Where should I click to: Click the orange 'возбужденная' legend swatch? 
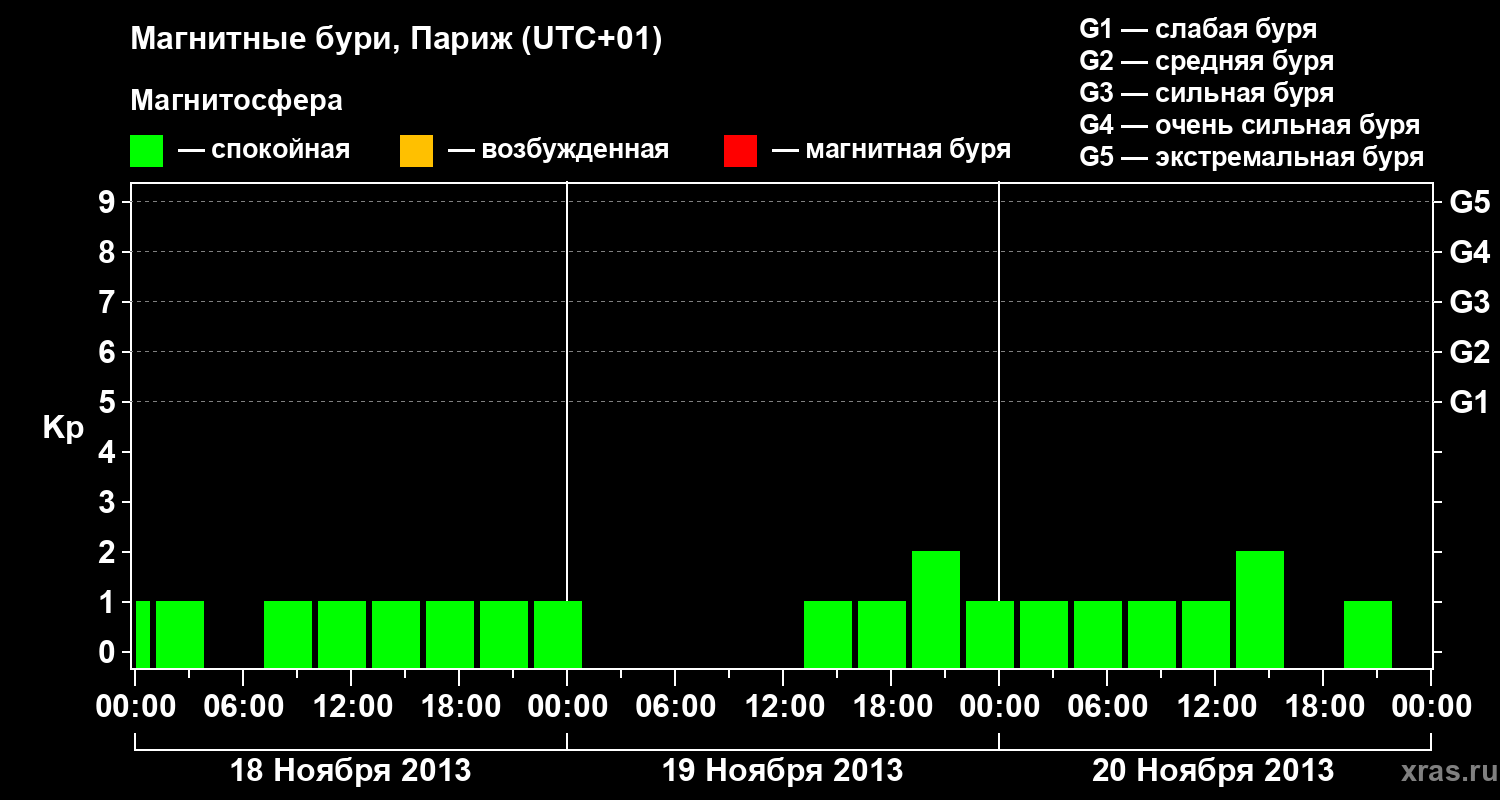pos(416,151)
